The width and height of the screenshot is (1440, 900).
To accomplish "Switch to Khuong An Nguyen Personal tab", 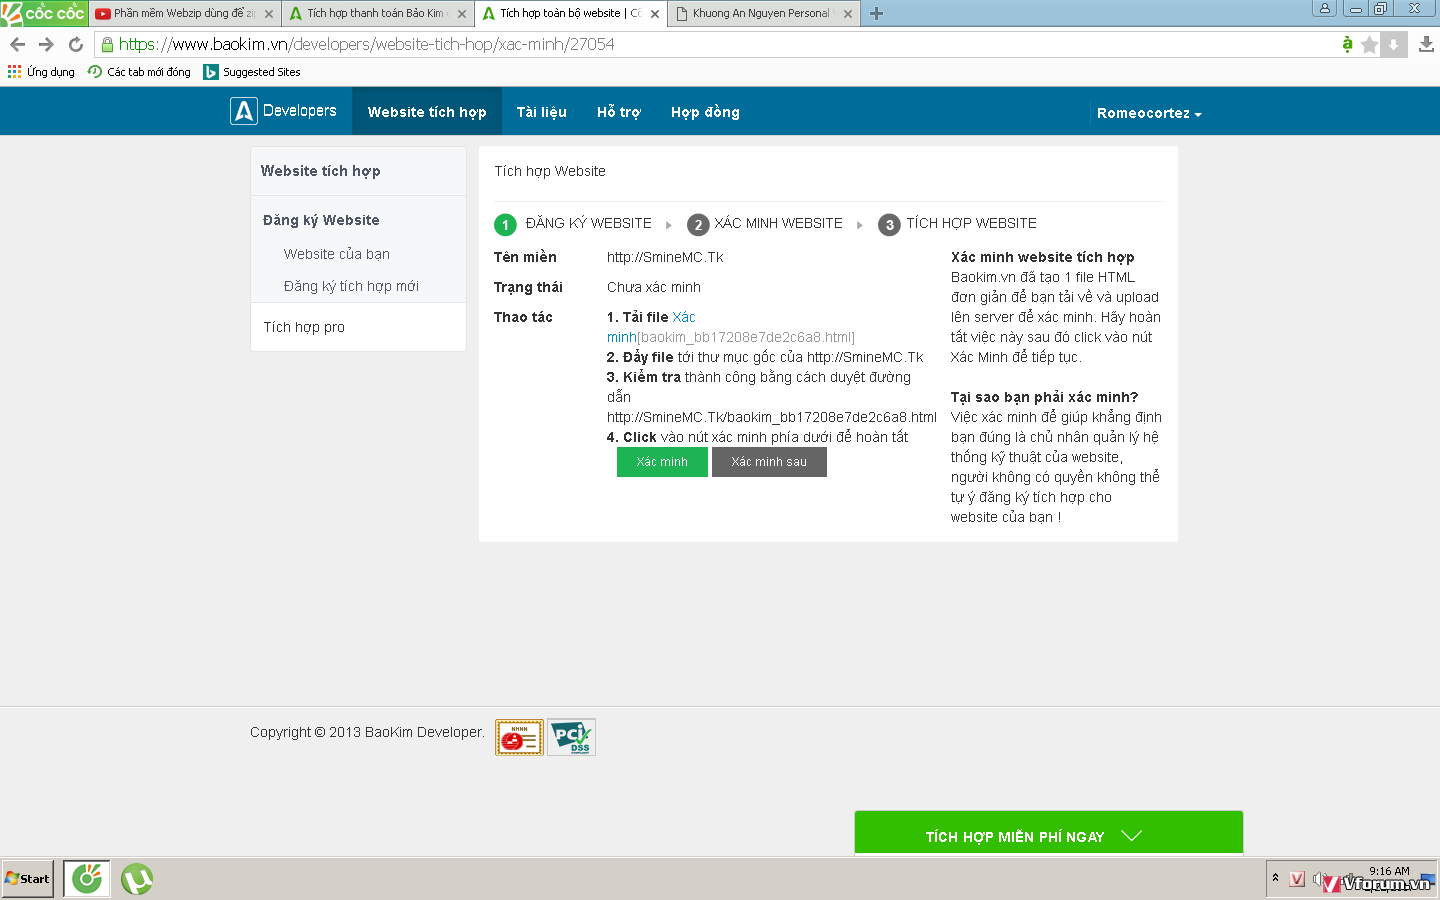I will (762, 14).
